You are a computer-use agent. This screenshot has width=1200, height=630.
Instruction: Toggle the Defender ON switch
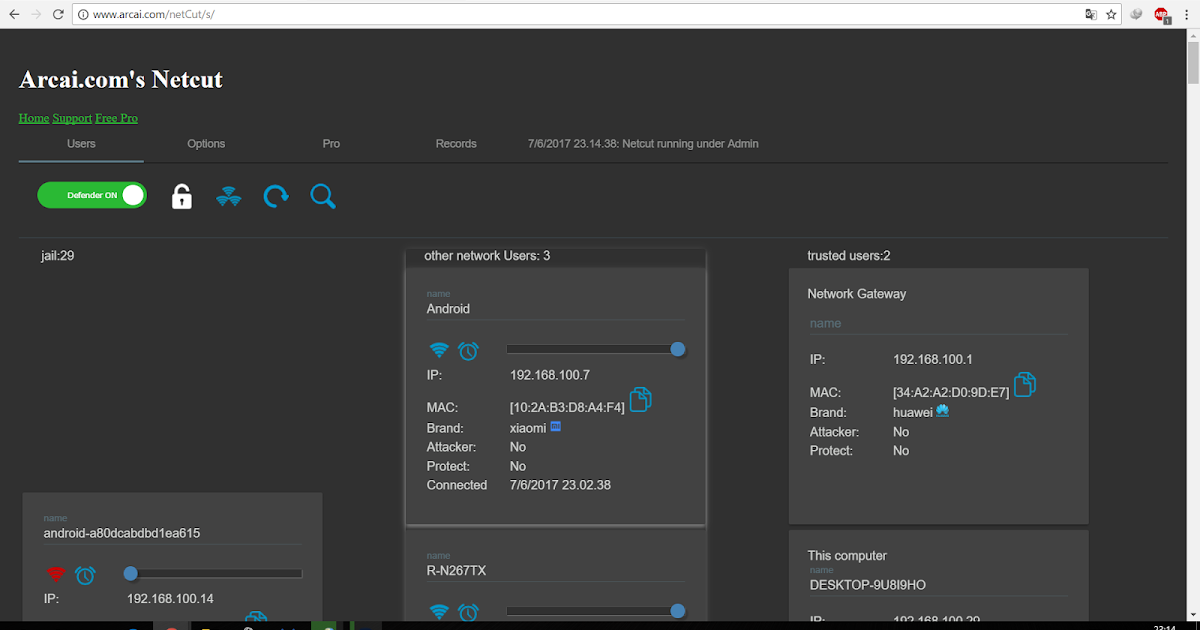point(92,195)
